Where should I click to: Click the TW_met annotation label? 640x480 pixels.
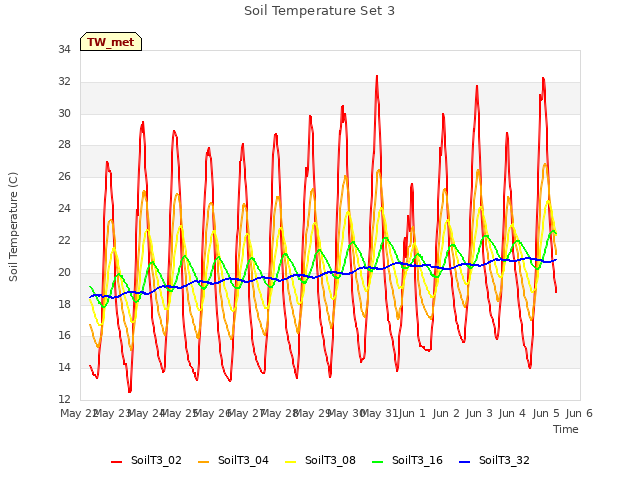coord(111,42)
